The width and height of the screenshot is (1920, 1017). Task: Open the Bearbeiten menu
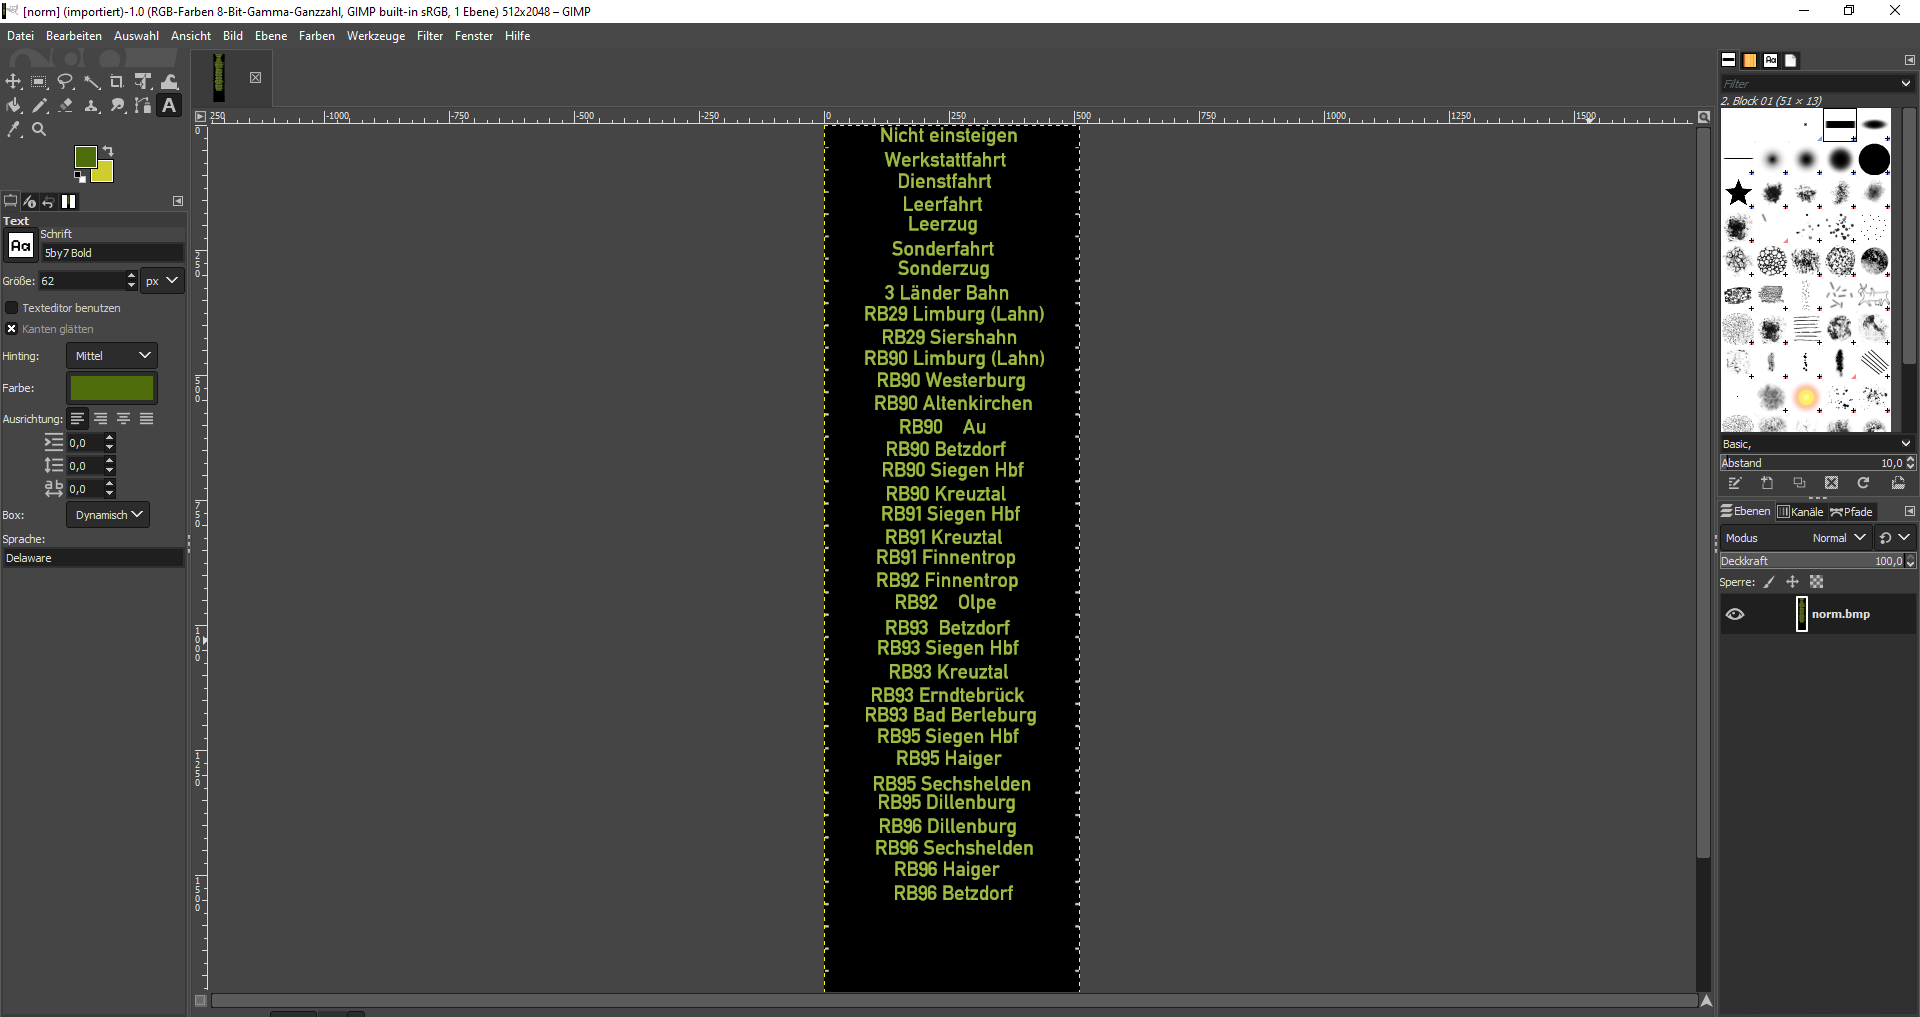coord(74,36)
